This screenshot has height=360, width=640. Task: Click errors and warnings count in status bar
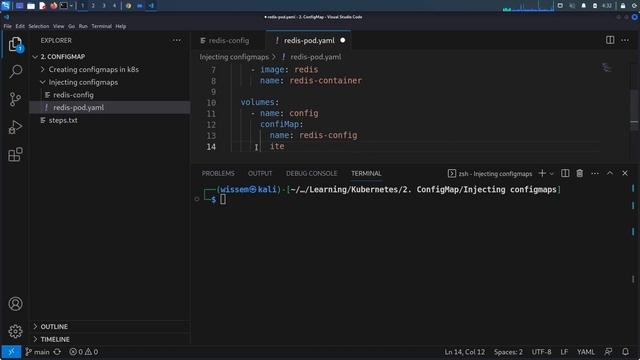84,352
